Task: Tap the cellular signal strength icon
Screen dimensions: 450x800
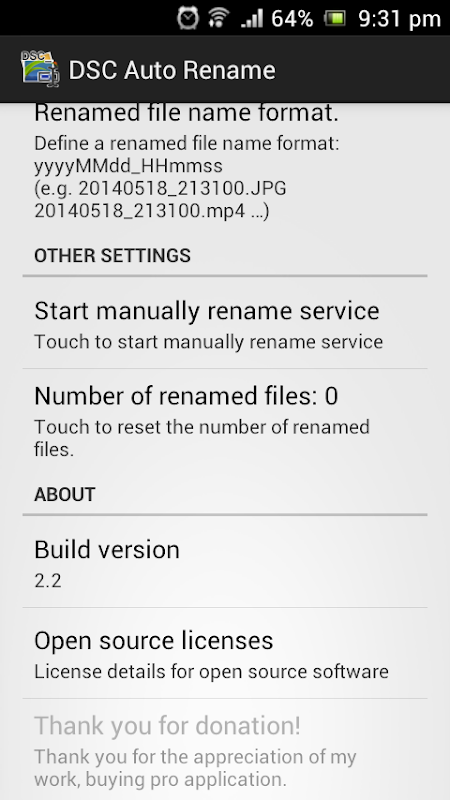Action: click(252, 19)
